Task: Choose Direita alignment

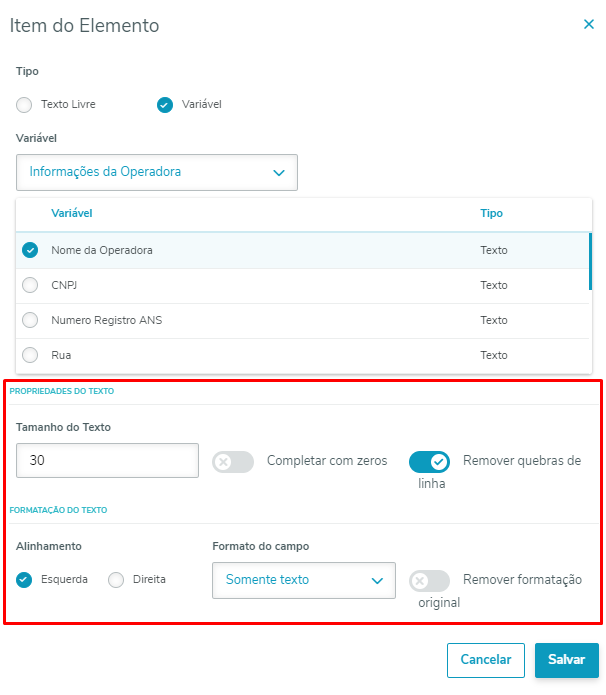Action: point(116,580)
